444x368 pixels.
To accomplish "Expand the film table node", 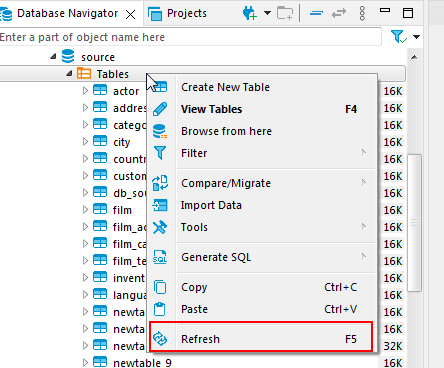I will tap(85, 209).
